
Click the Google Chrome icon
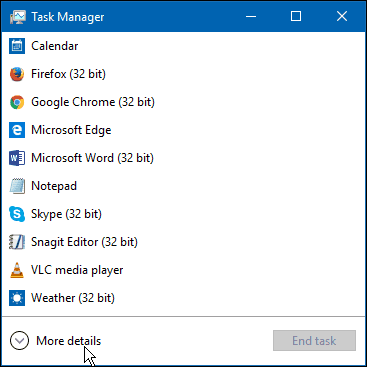pos(17,102)
